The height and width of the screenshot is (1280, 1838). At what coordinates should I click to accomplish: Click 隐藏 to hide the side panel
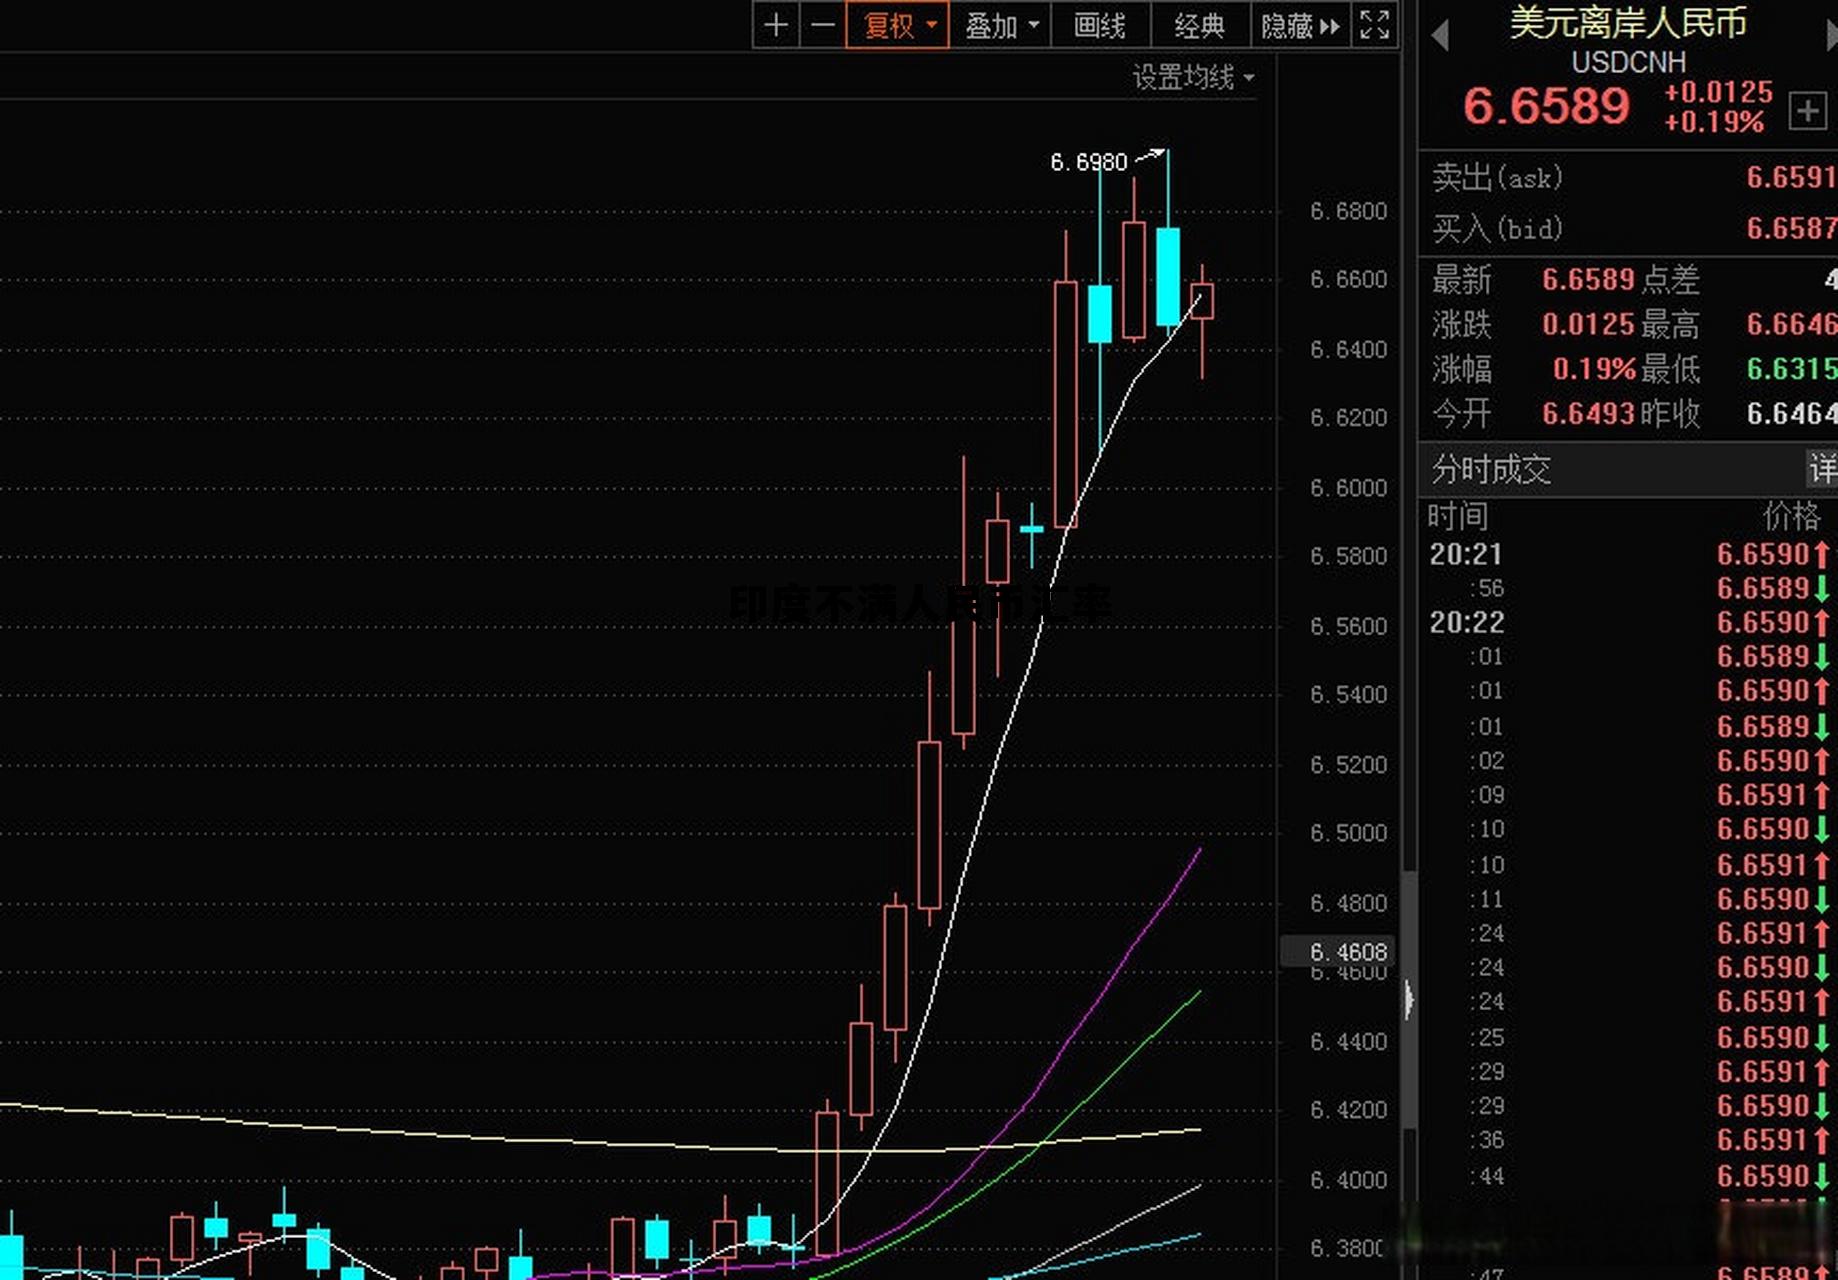click(1299, 25)
